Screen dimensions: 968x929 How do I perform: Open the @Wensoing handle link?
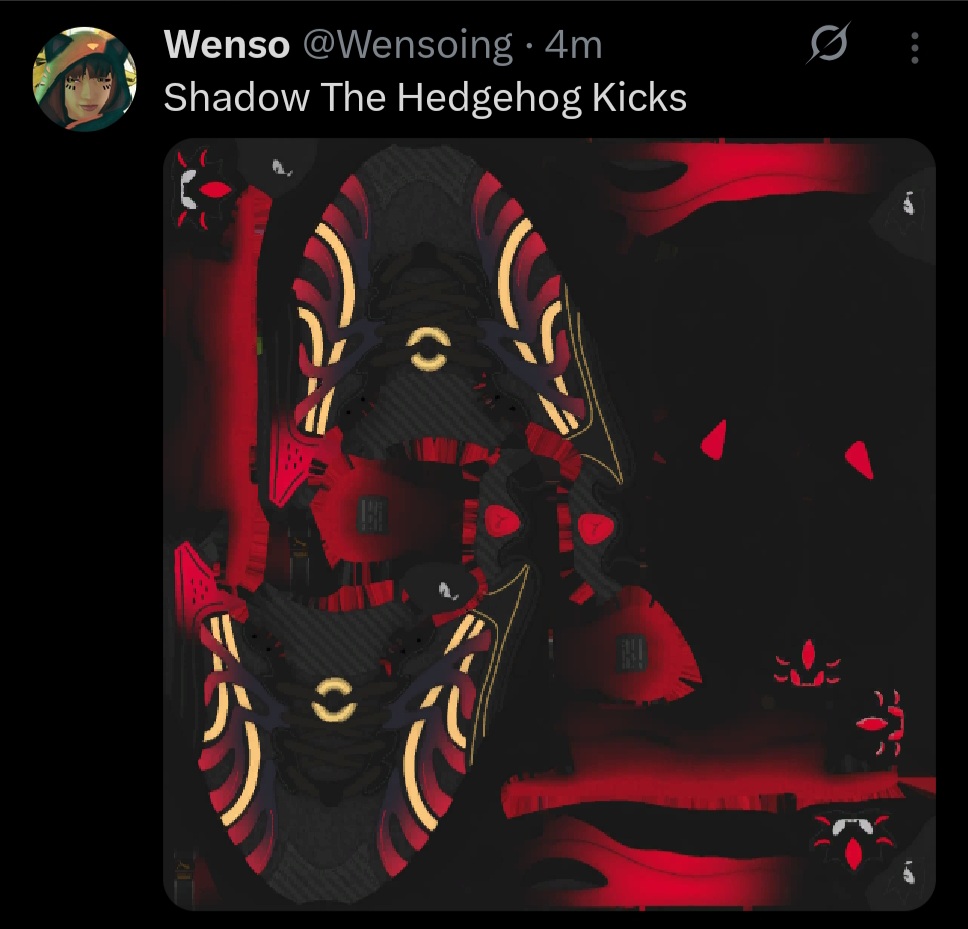tap(407, 46)
